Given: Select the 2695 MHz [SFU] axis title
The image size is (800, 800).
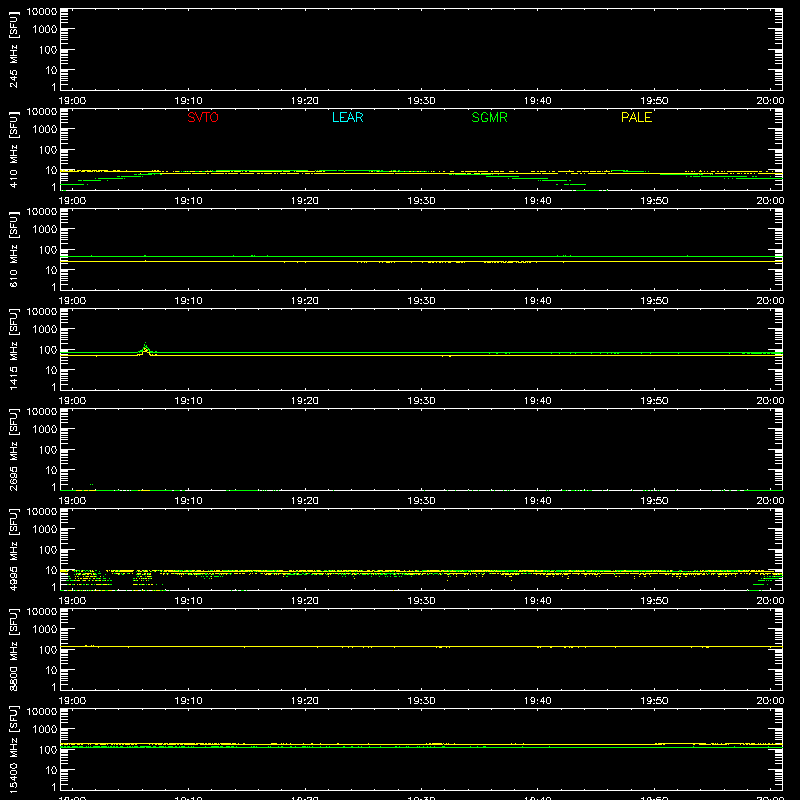Looking at the screenshot, I should (x=13, y=449).
